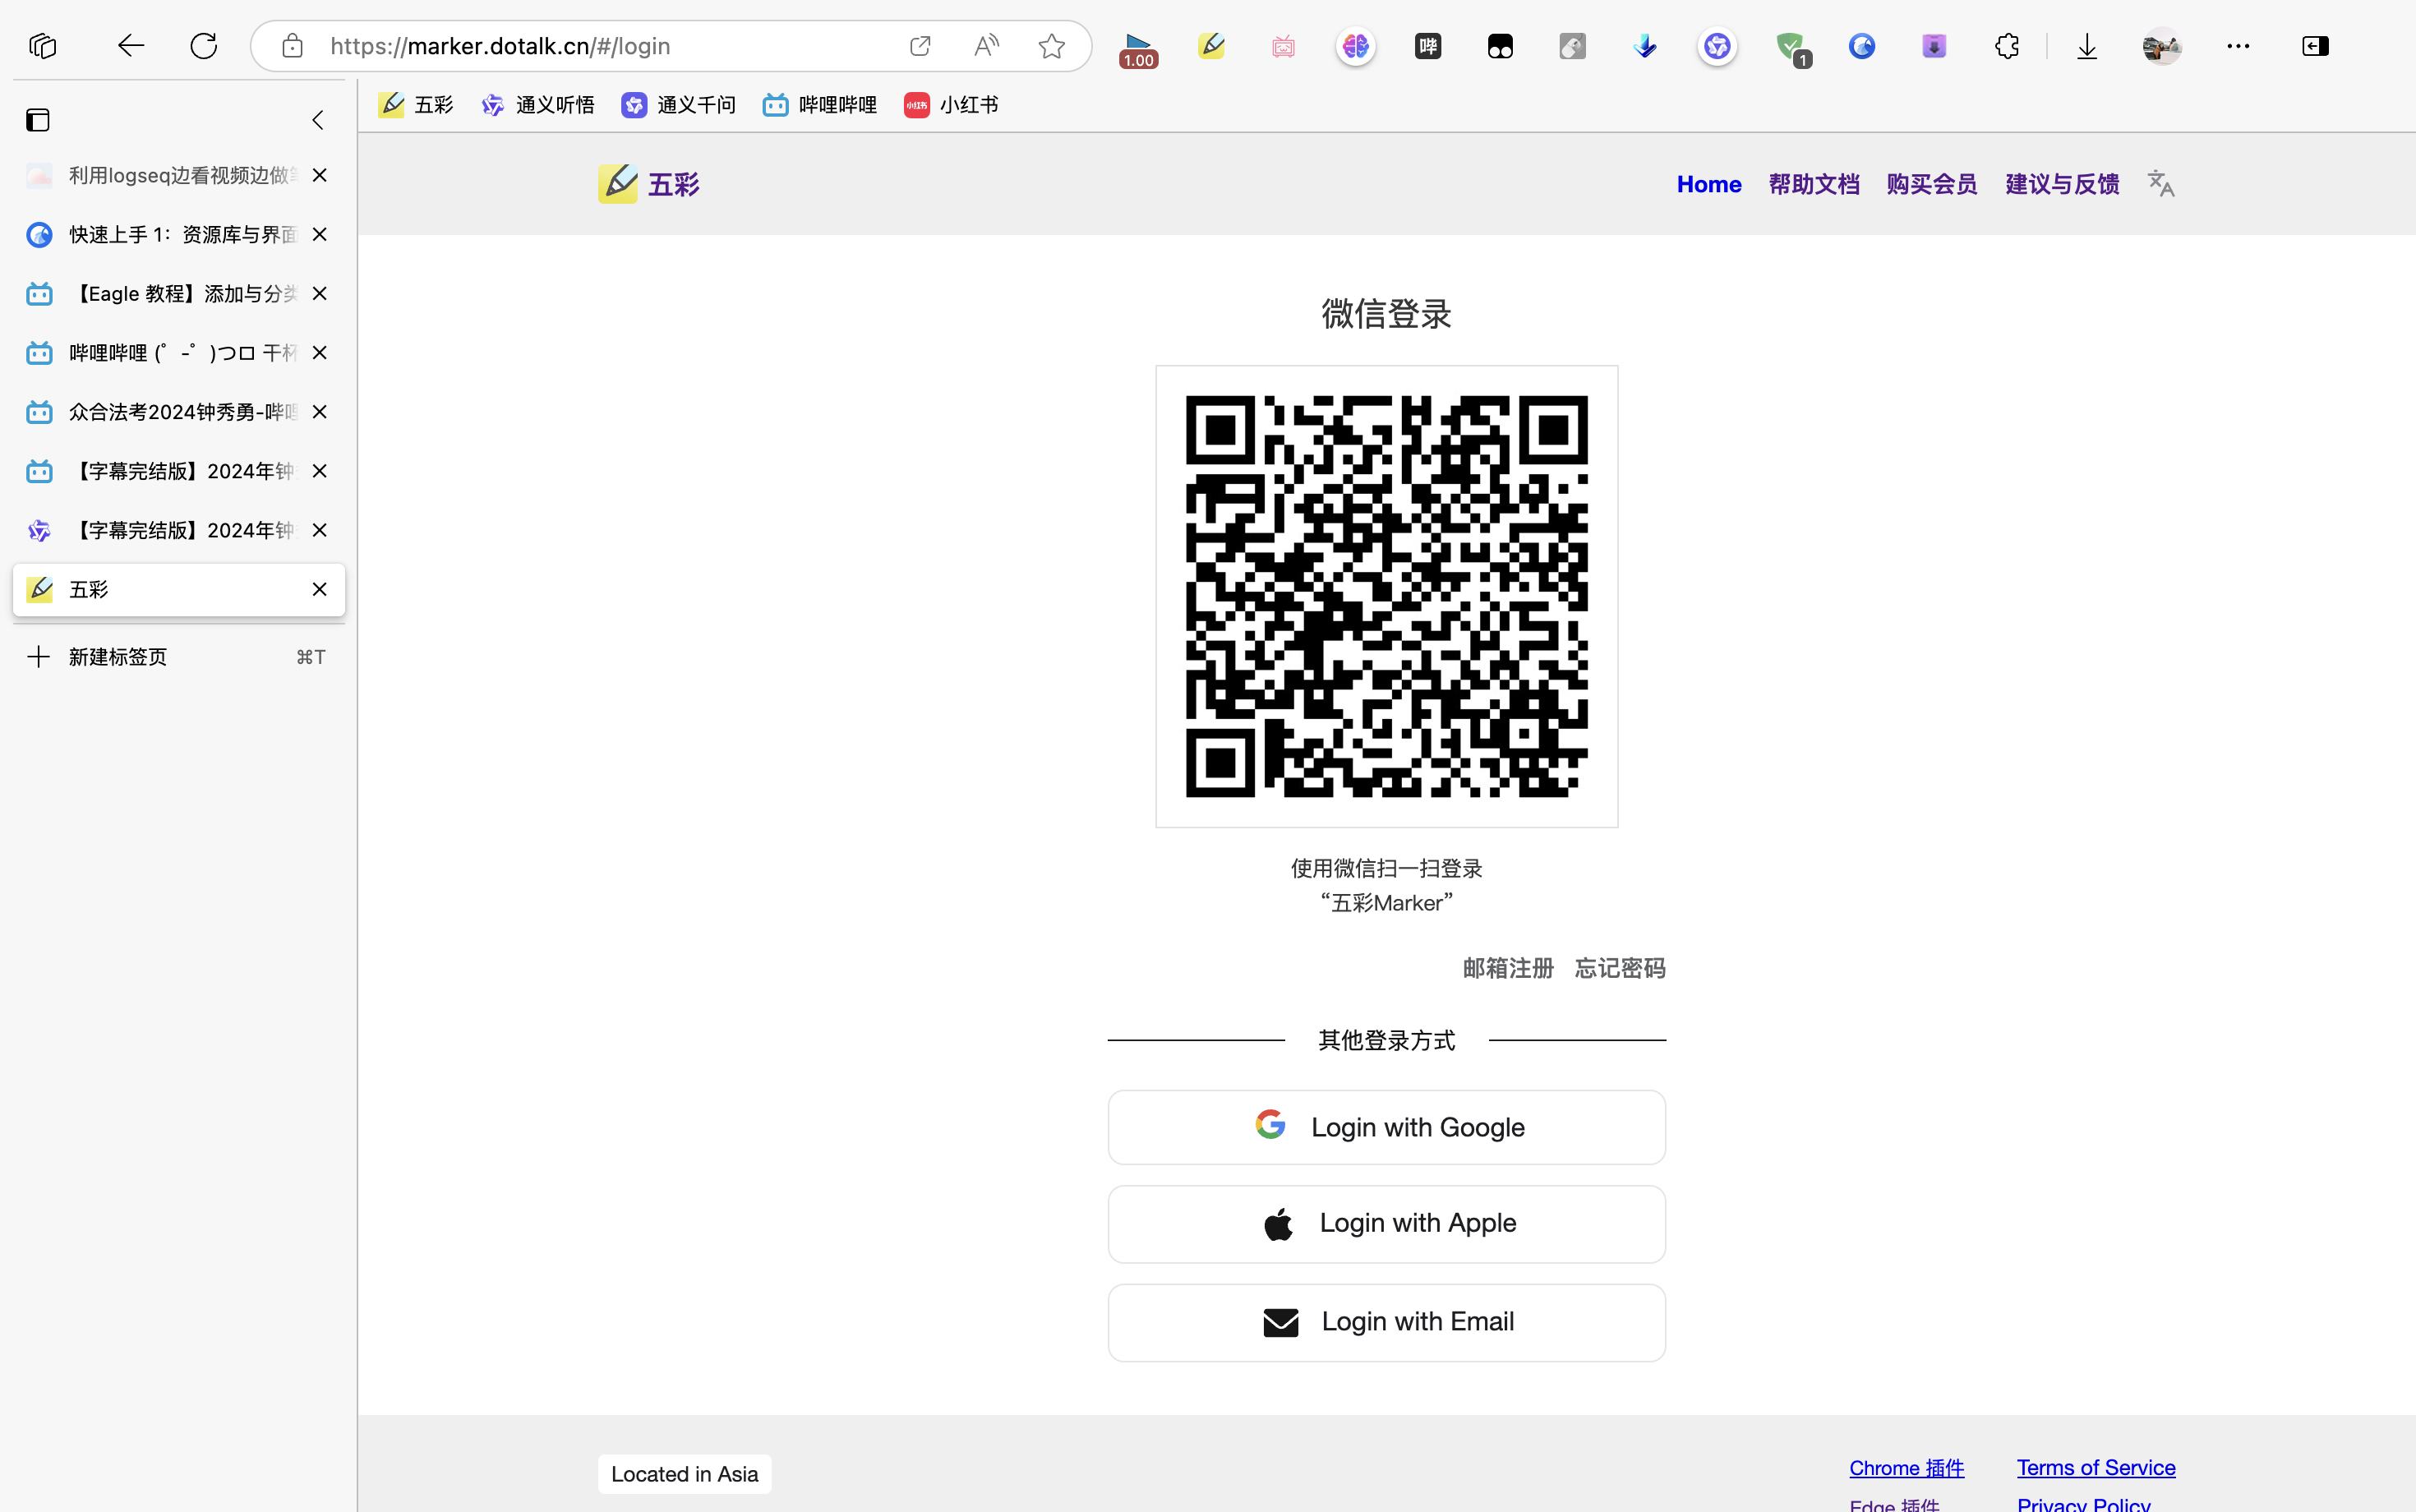Screen dimensions: 2416x1512
Task: Open 购买会员 navigation link
Action: tap(1931, 184)
